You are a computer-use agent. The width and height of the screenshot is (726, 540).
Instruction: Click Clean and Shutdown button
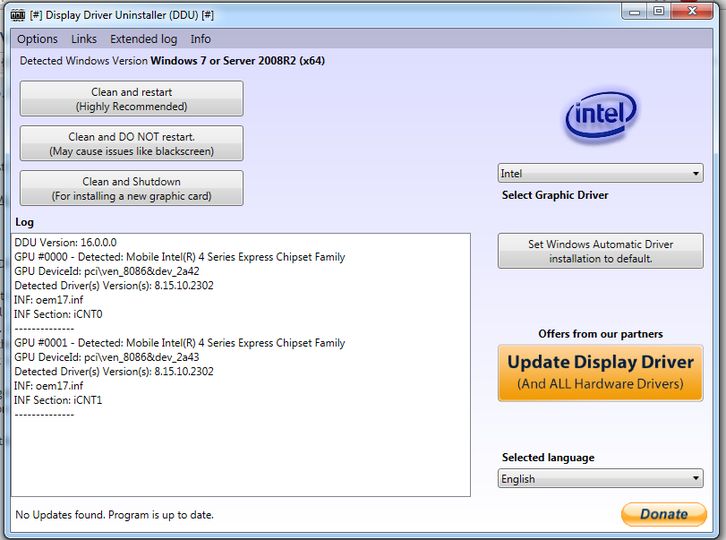pos(131,188)
